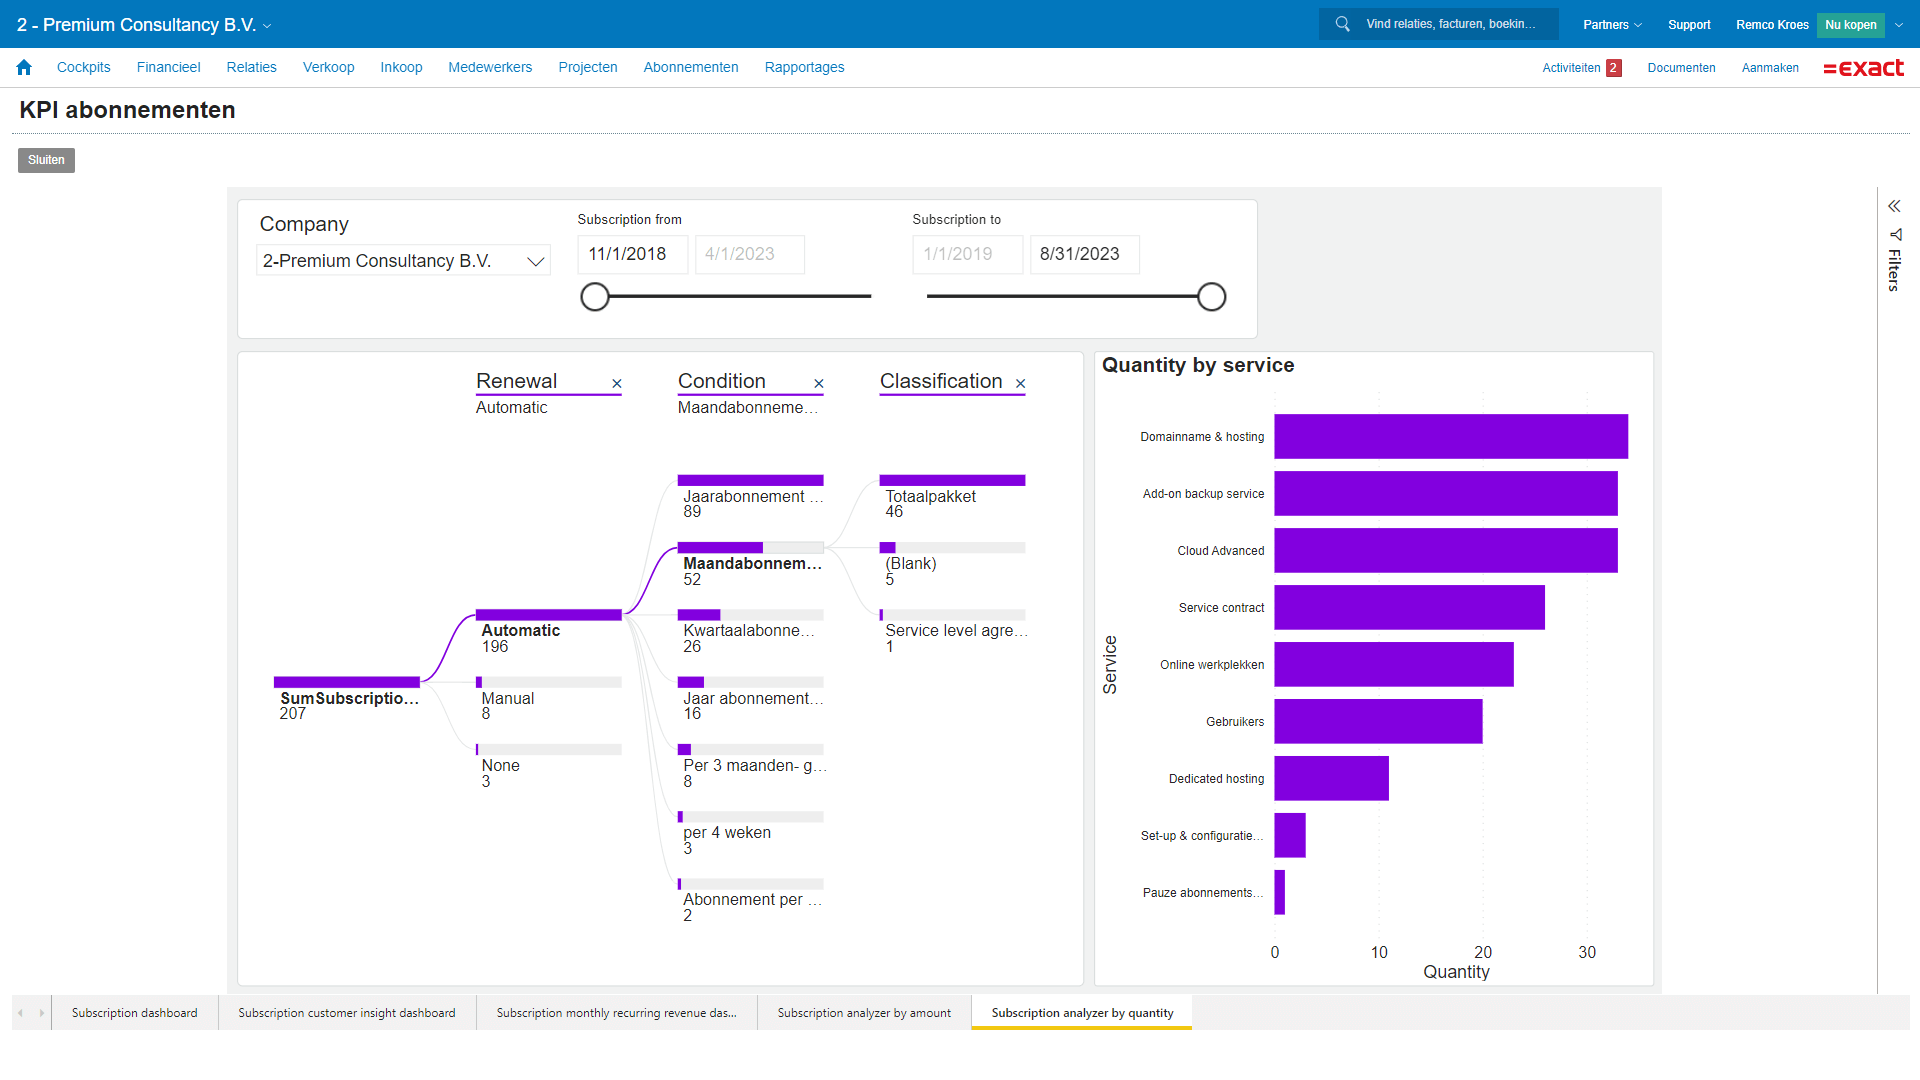This screenshot has height=1080, width=1920.
Task: Expand the Filters pane double chevron
Action: pyautogui.click(x=1894, y=206)
